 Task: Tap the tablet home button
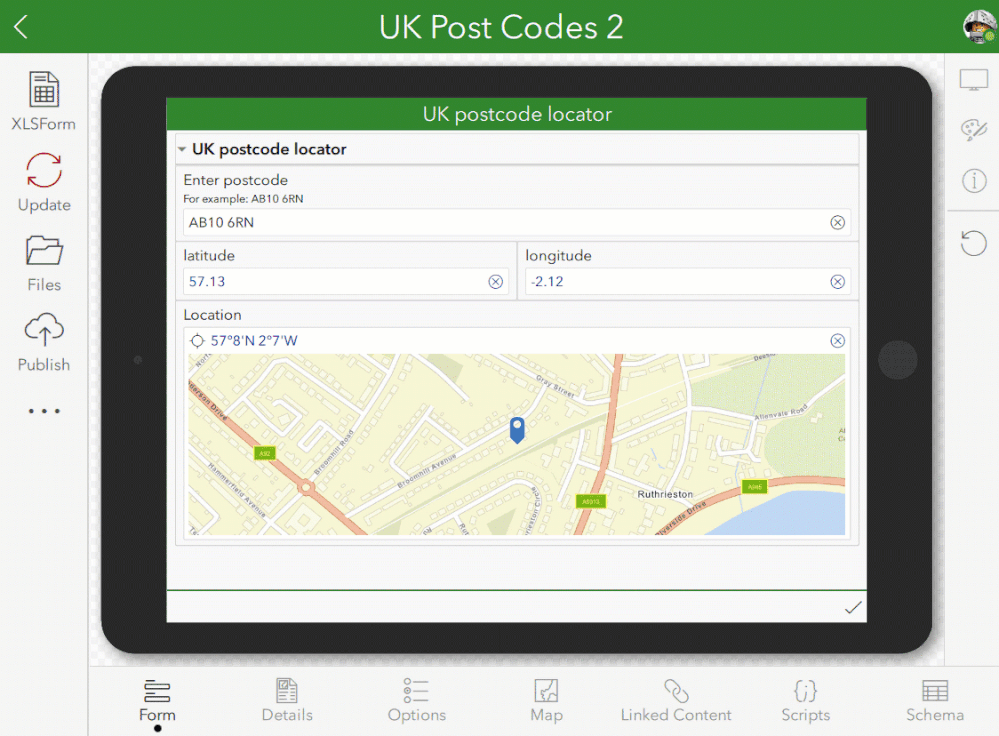click(x=897, y=360)
